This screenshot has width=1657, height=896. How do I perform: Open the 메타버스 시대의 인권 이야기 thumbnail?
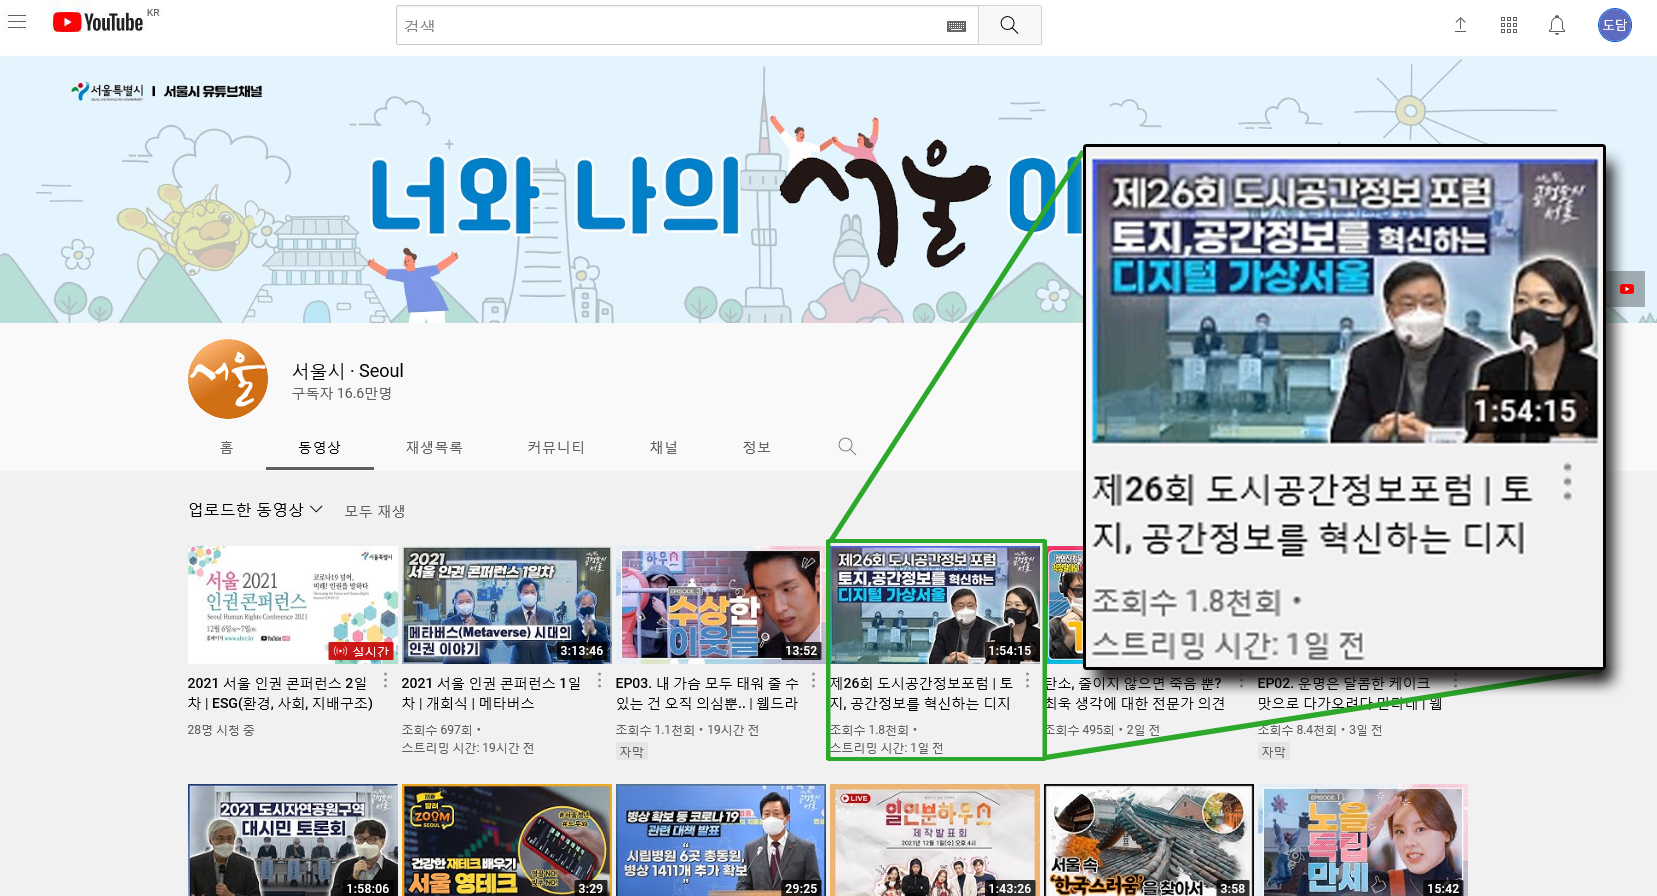[506, 604]
